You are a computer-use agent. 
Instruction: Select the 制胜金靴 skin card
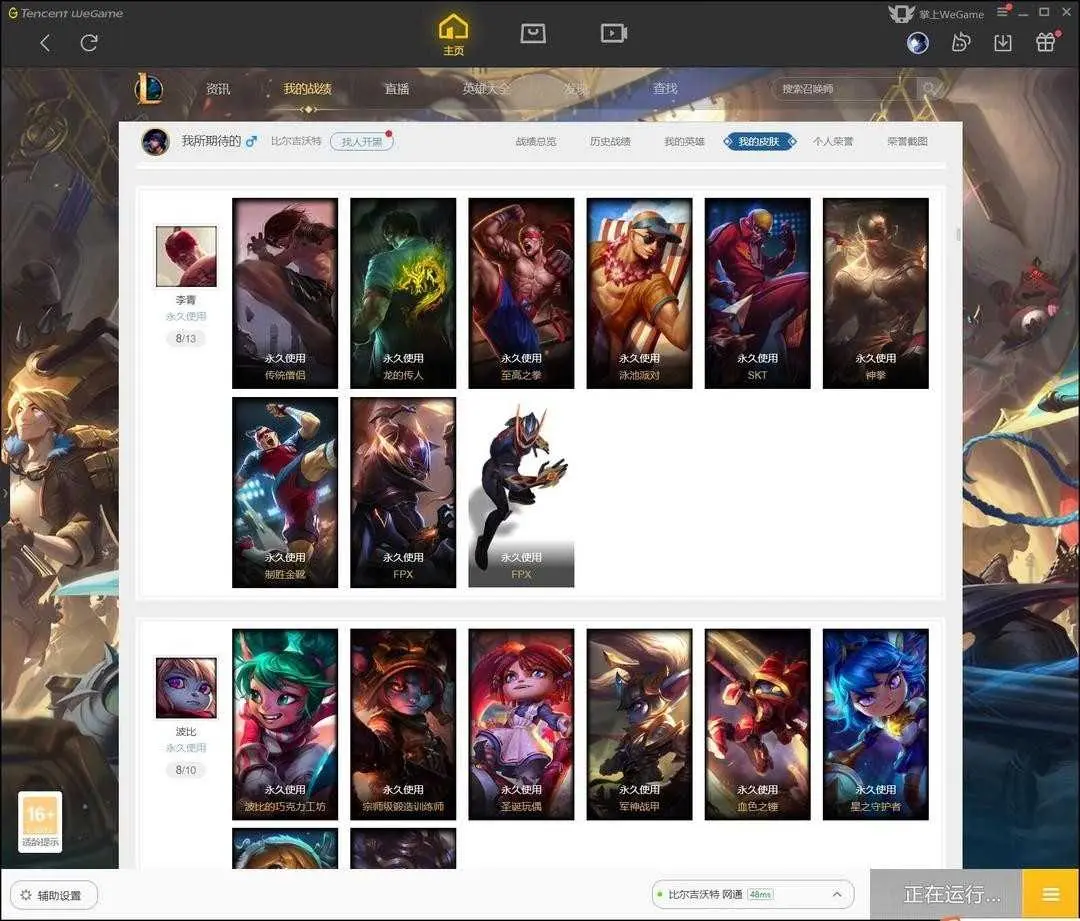click(x=285, y=493)
